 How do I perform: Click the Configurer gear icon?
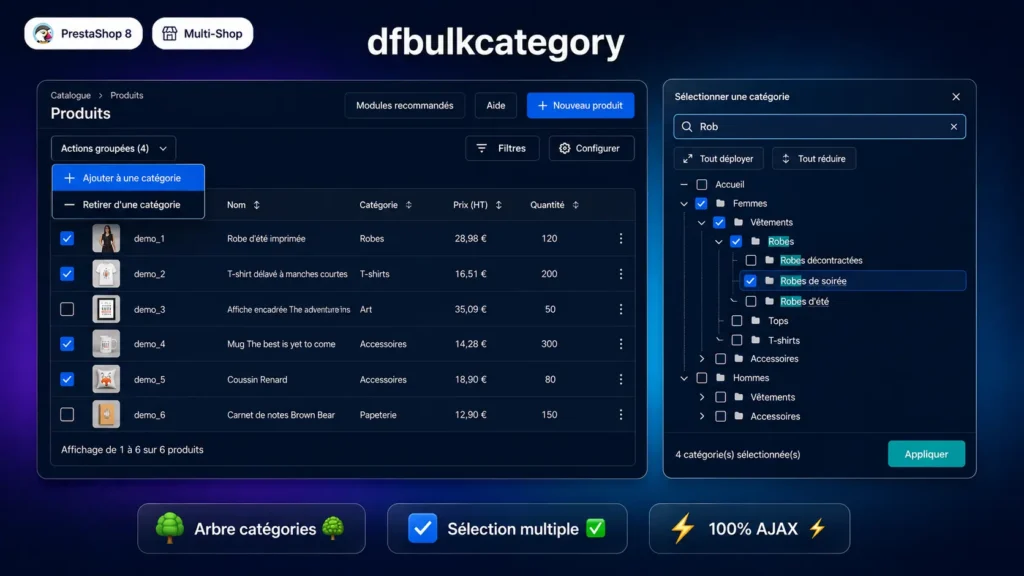coord(565,148)
